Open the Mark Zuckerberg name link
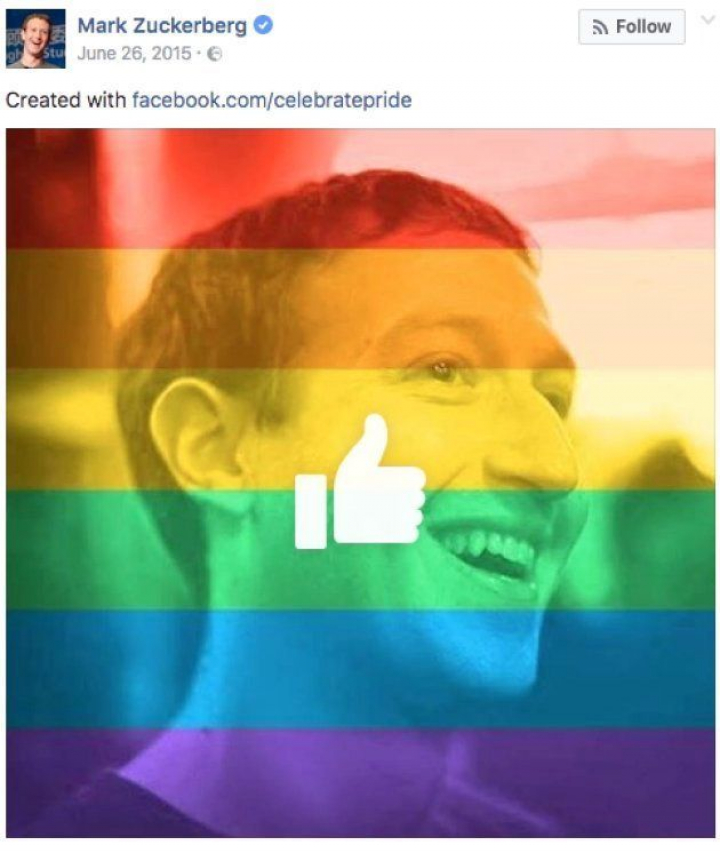Viewport: 720px width, 853px height. coord(162,26)
